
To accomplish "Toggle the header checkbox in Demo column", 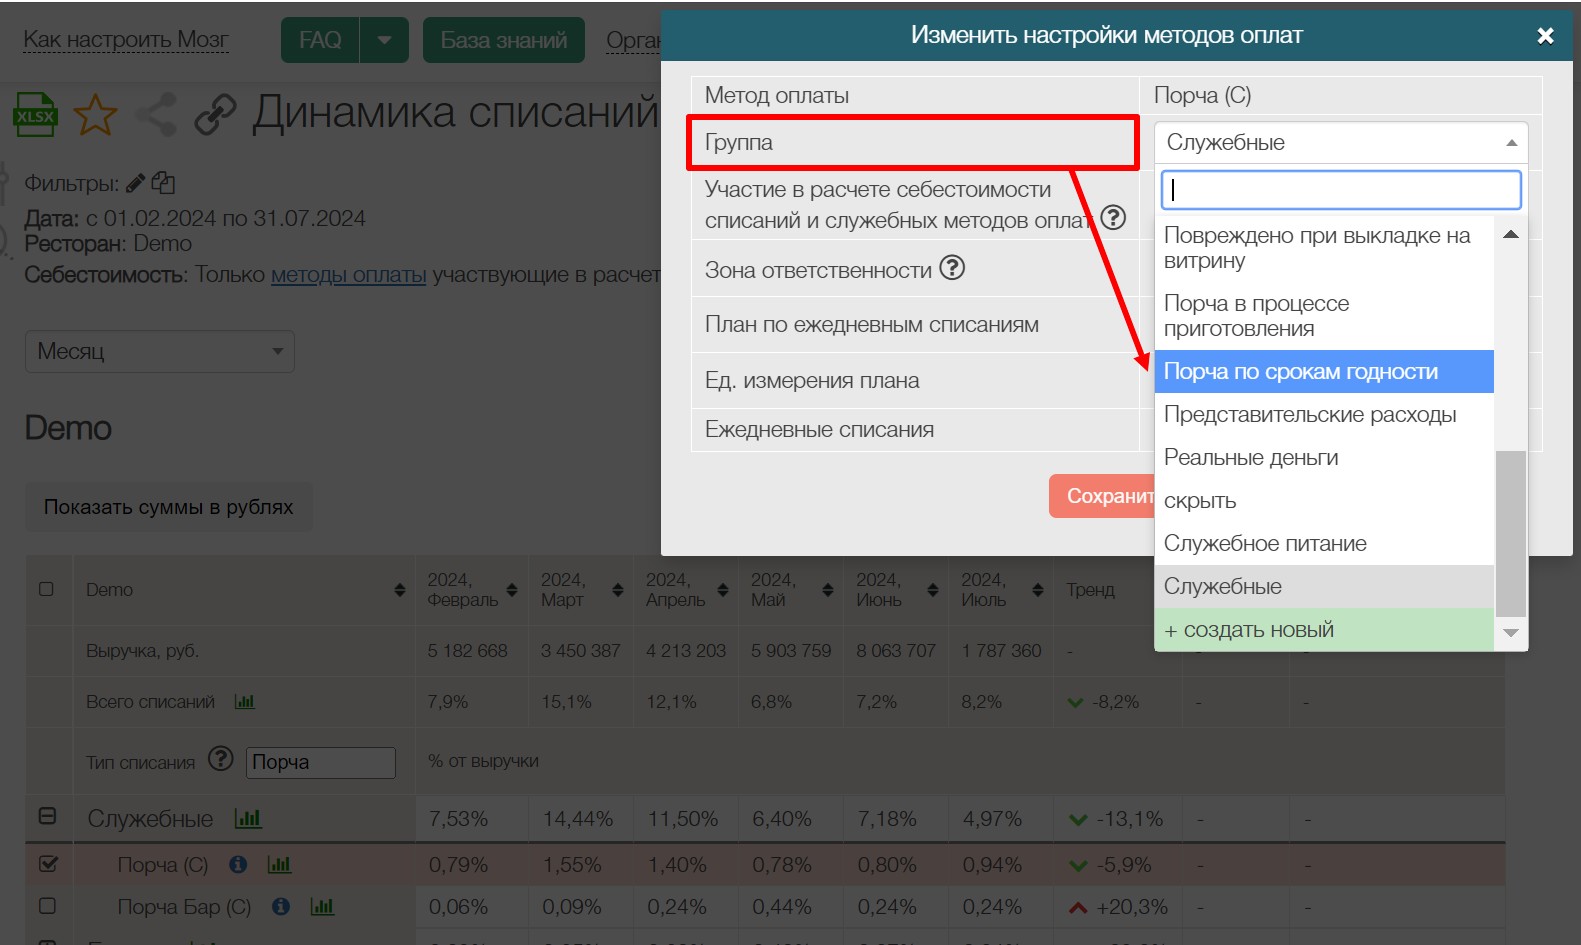I will (x=46, y=589).
